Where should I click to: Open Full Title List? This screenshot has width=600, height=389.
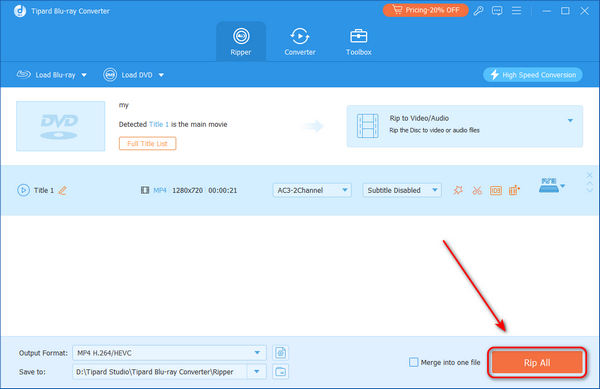pos(147,144)
